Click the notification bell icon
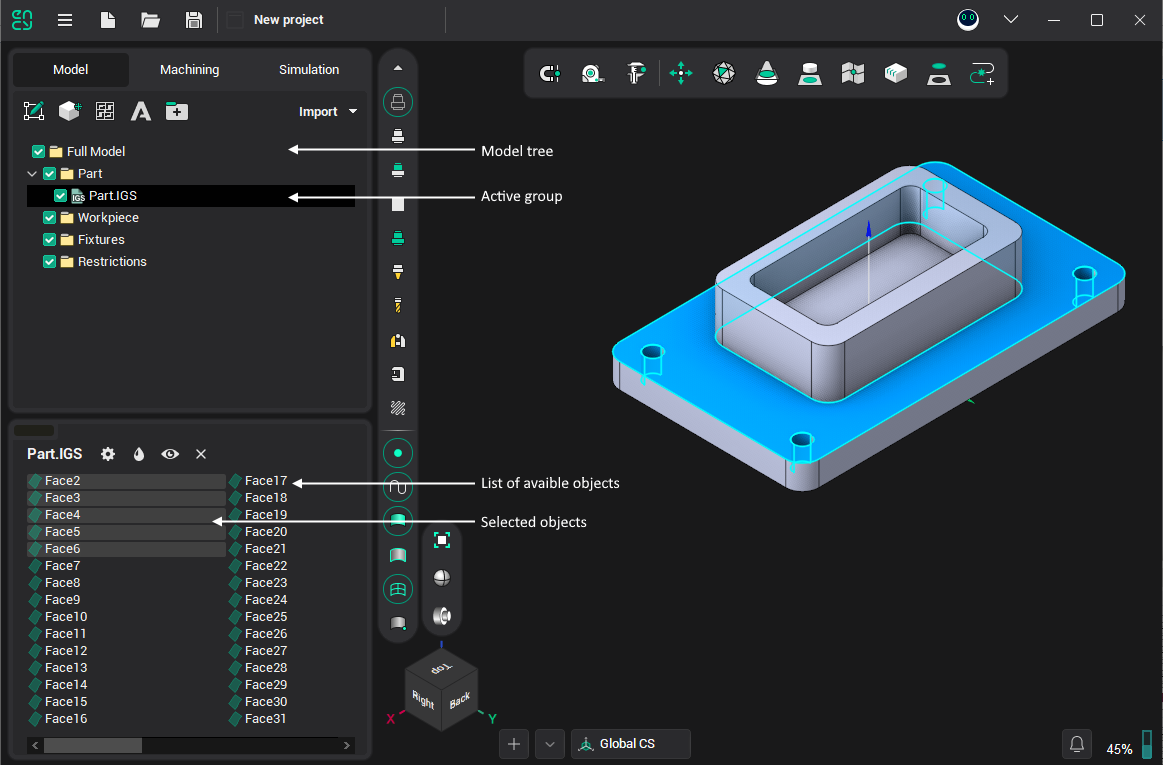1163x765 pixels. coord(1077,744)
